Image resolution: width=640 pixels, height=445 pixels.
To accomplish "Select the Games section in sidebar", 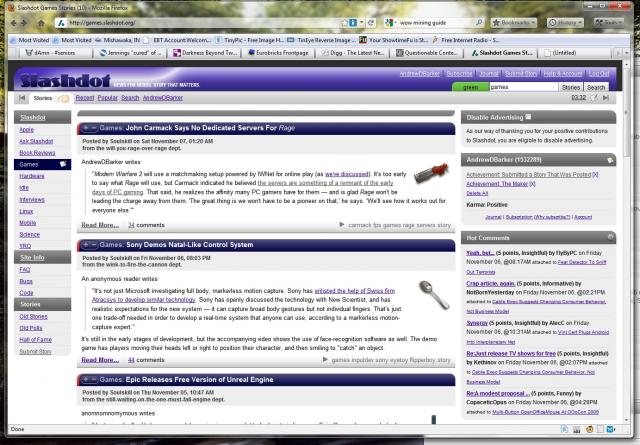I will coord(42,165).
